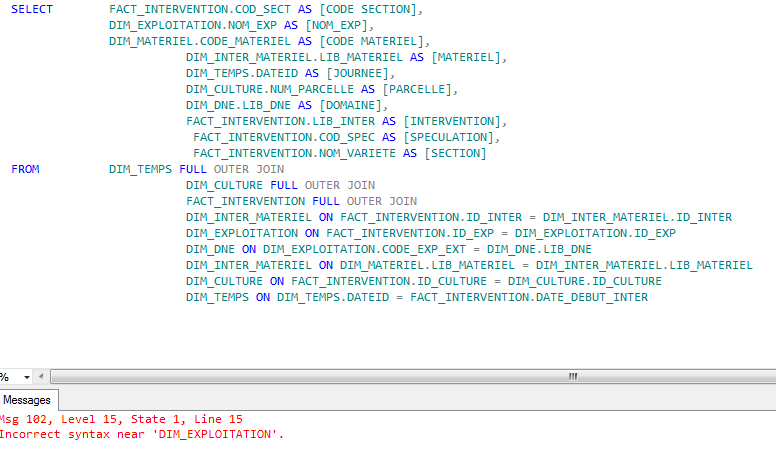Screen dimensions: 776x464
Task: Click DIM_CULTURE.ID_CULTURE text
Action: (584, 281)
